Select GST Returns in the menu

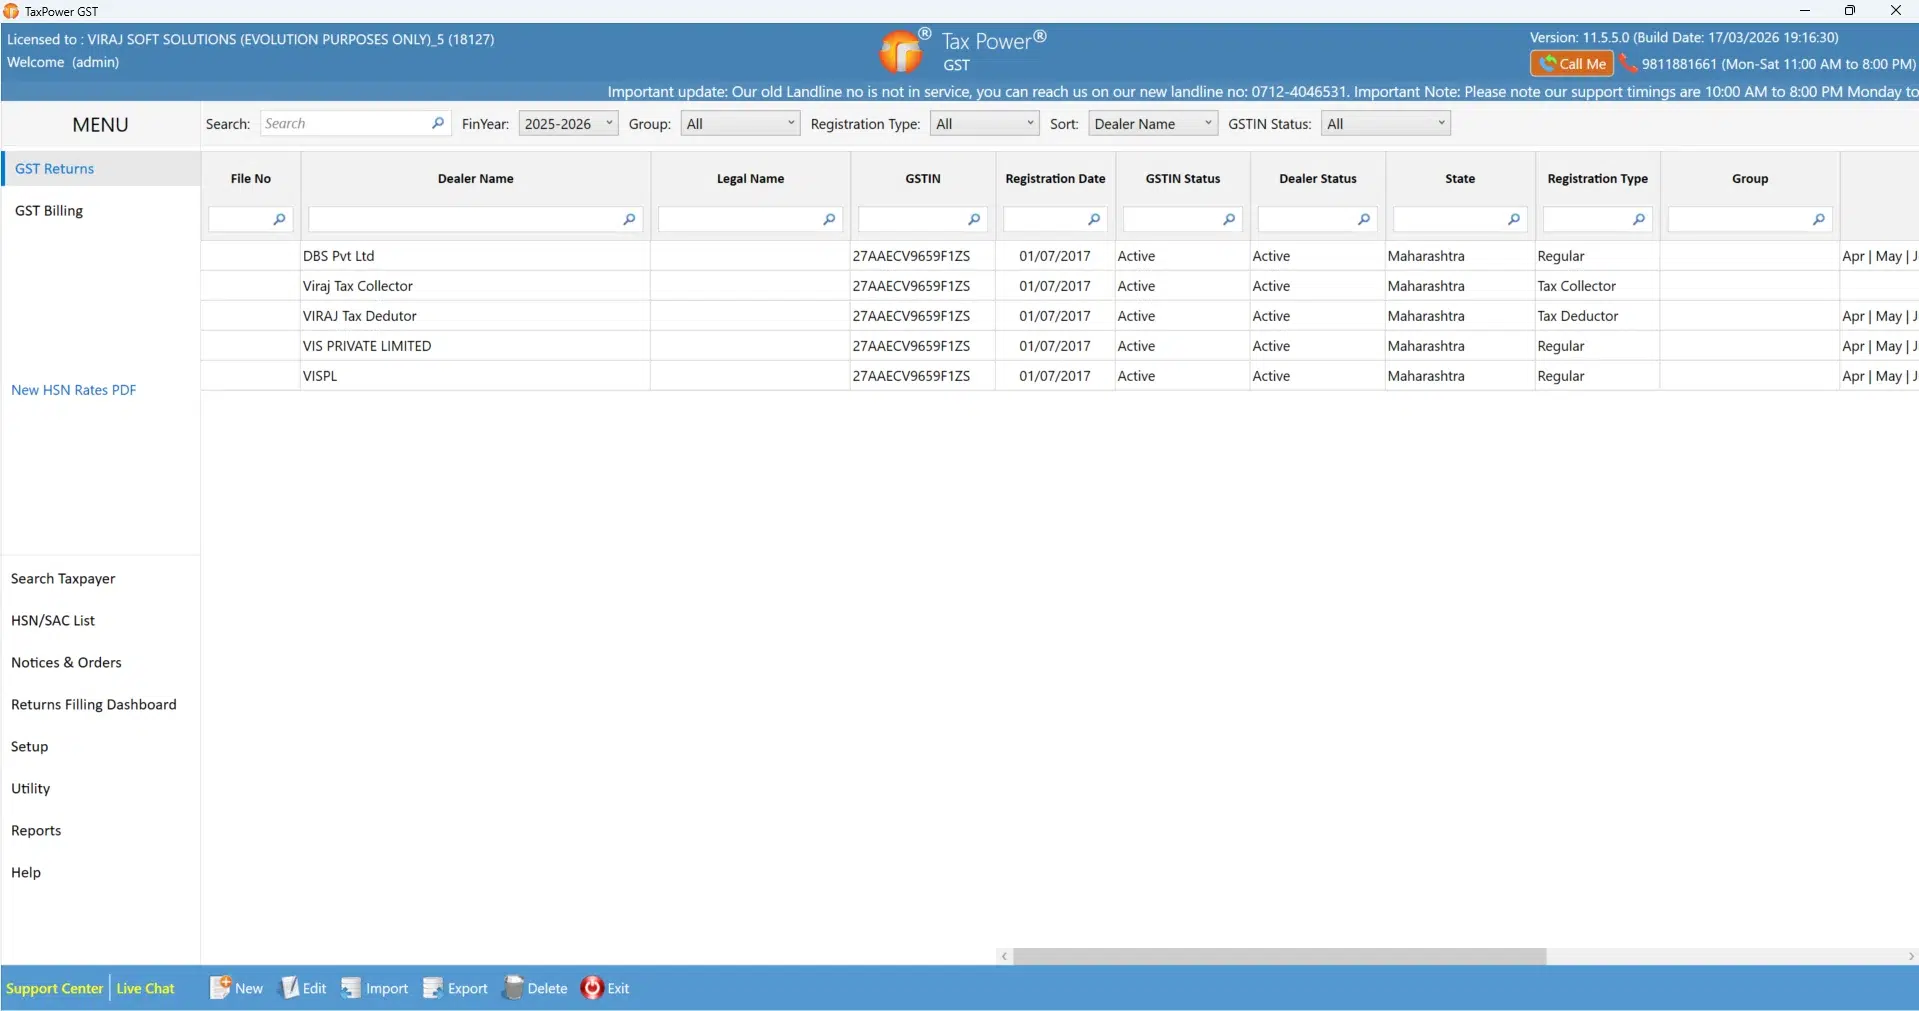point(100,168)
